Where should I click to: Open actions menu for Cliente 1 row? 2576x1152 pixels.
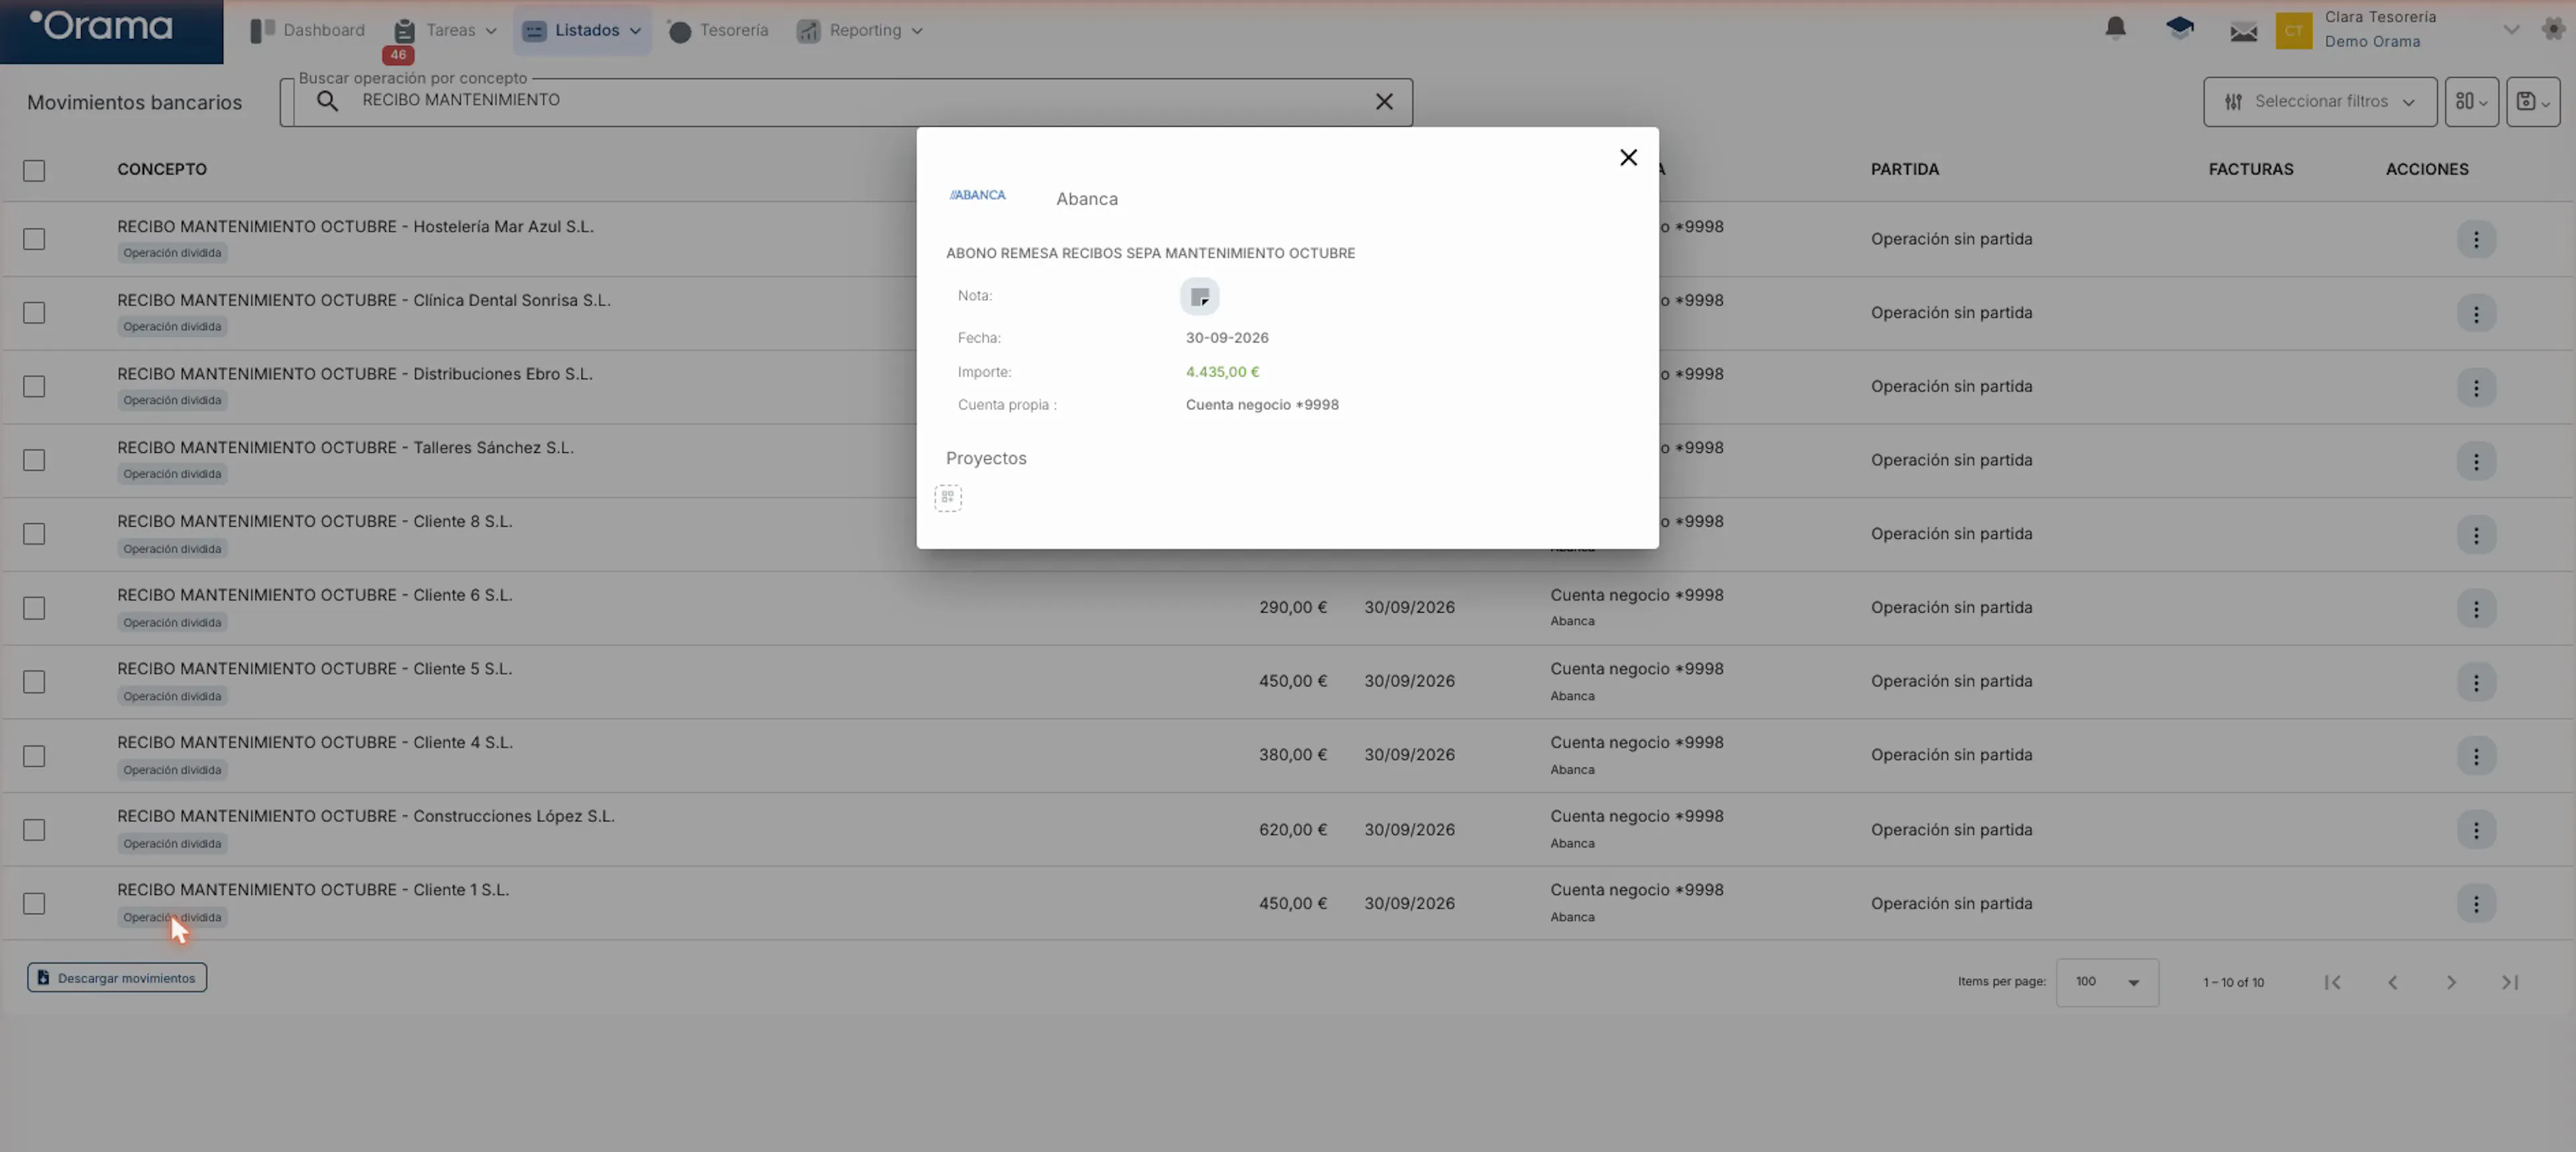pyautogui.click(x=2475, y=903)
